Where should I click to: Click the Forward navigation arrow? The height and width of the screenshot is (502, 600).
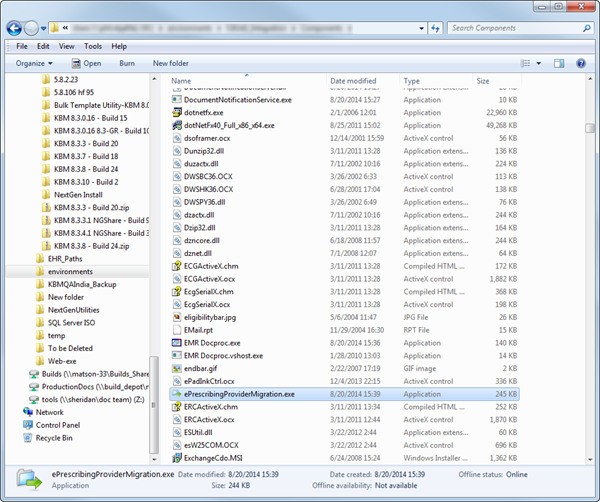31,28
